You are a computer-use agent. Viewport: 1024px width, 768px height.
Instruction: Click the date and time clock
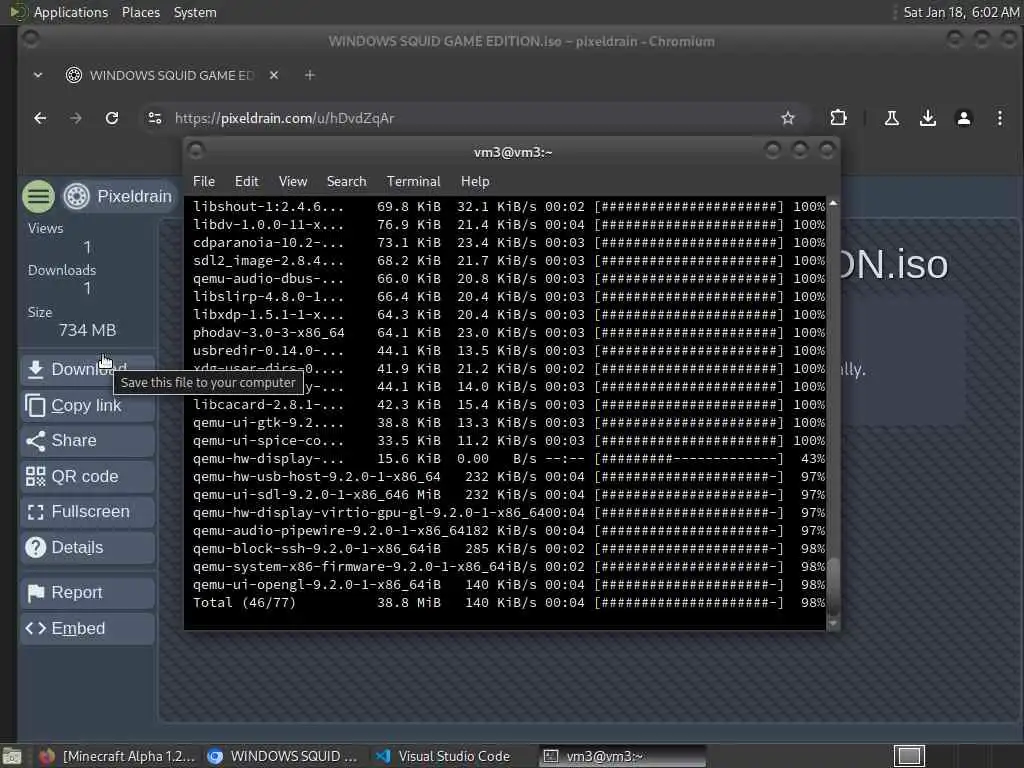point(961,12)
